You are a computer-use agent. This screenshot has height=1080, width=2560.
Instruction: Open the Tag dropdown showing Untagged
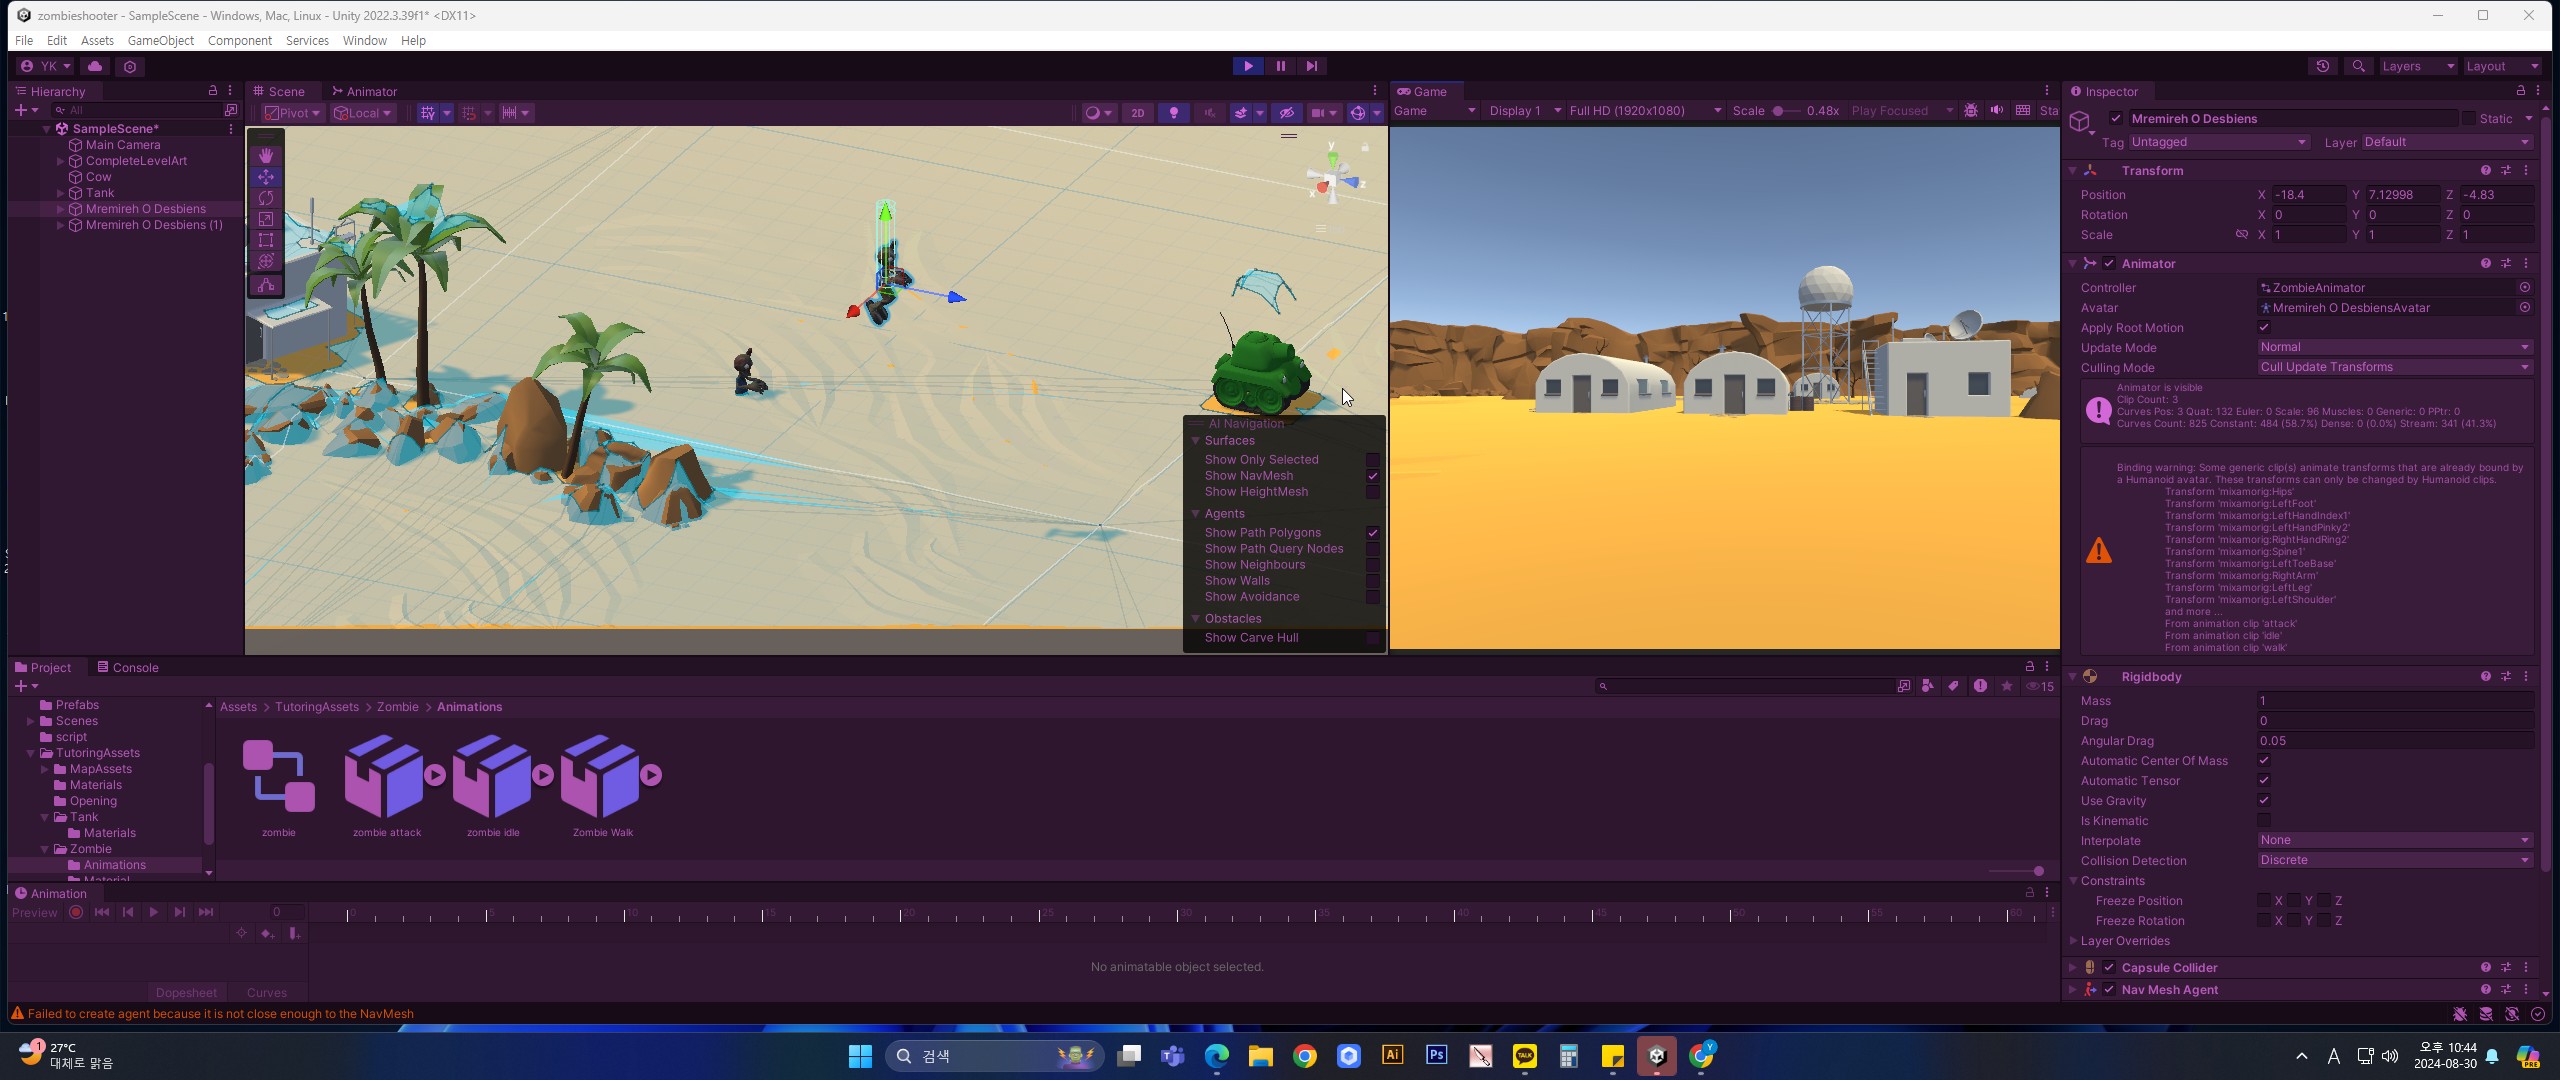pyautogui.click(x=2219, y=143)
